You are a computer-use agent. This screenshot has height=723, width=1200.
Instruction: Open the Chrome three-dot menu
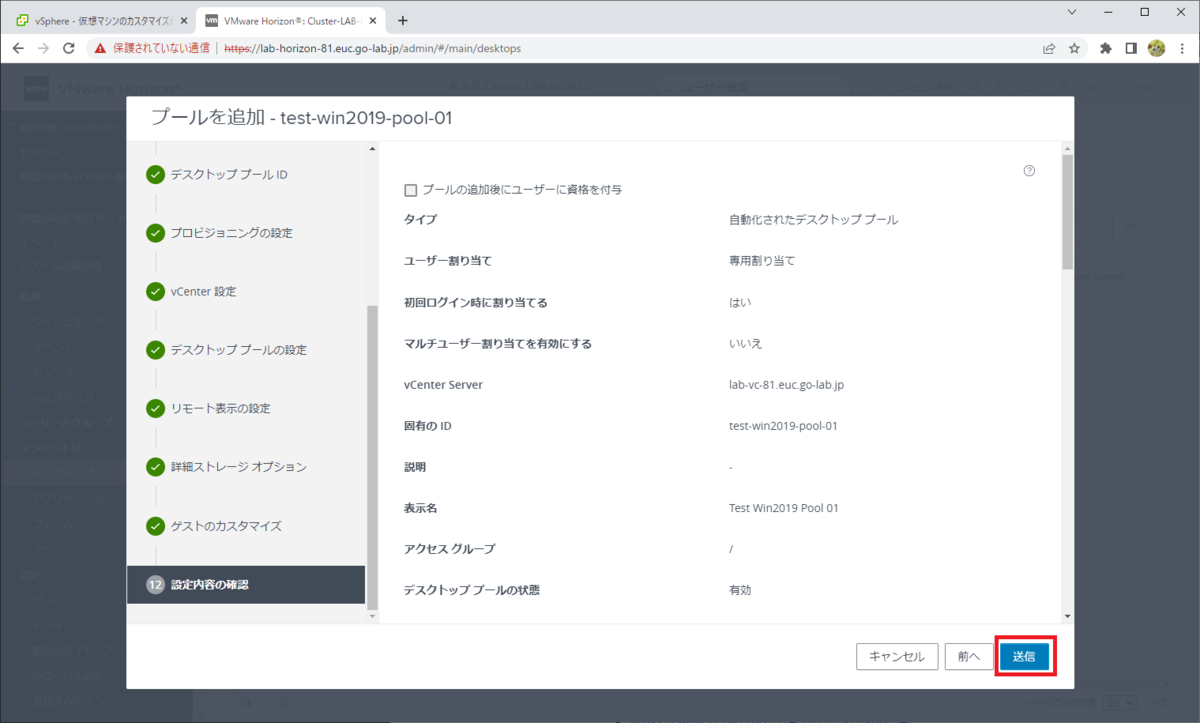[1182, 48]
